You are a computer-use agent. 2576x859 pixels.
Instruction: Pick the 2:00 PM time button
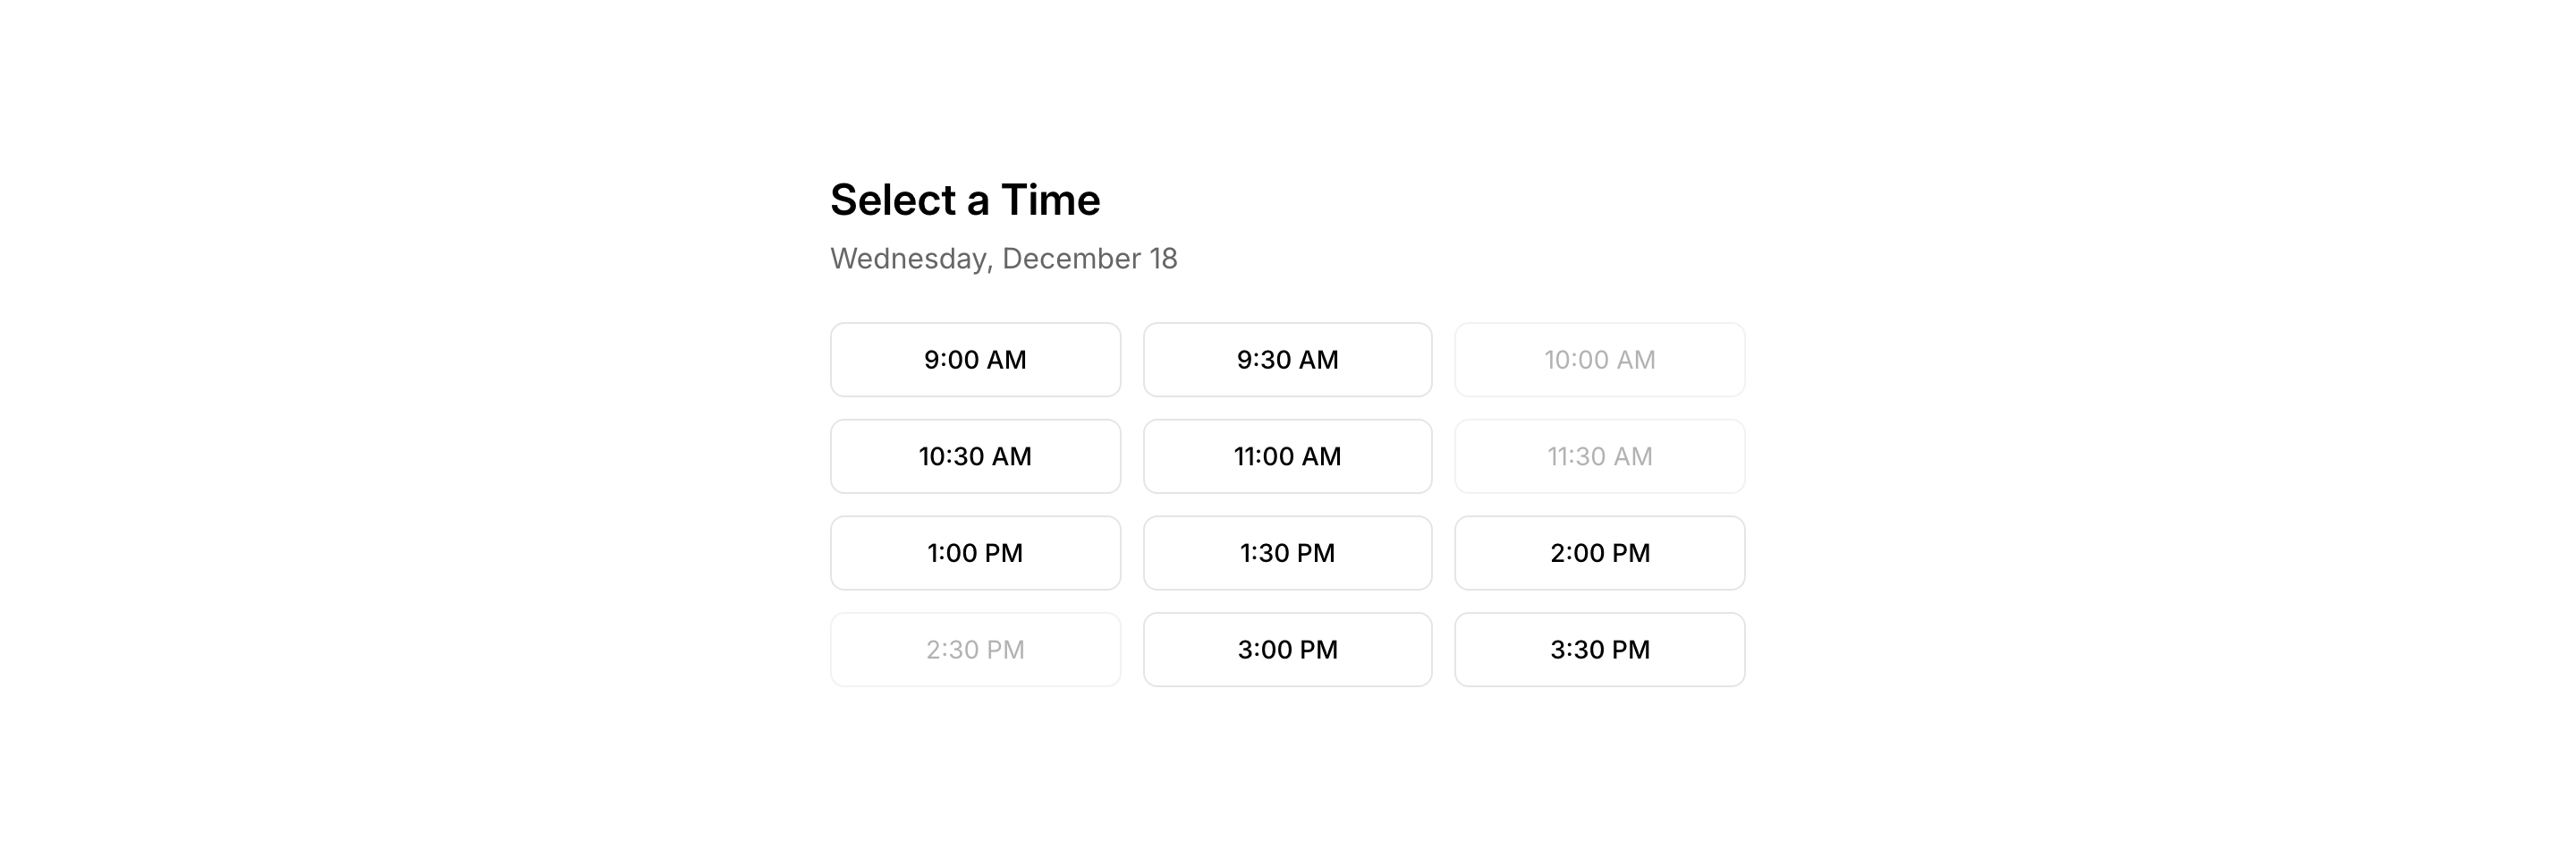click(x=1599, y=553)
